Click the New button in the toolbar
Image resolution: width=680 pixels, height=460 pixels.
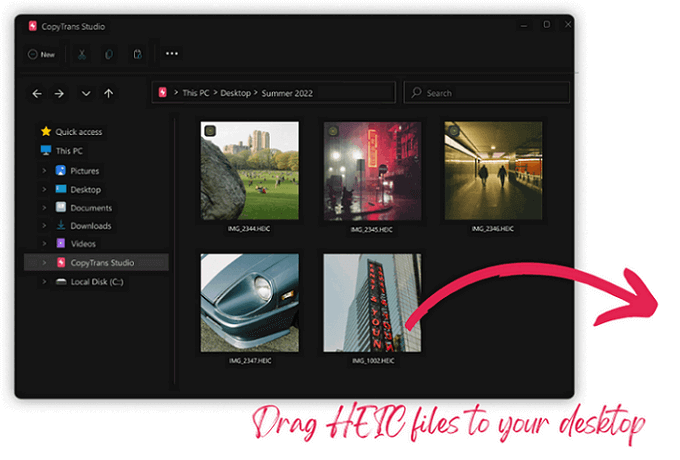point(42,54)
